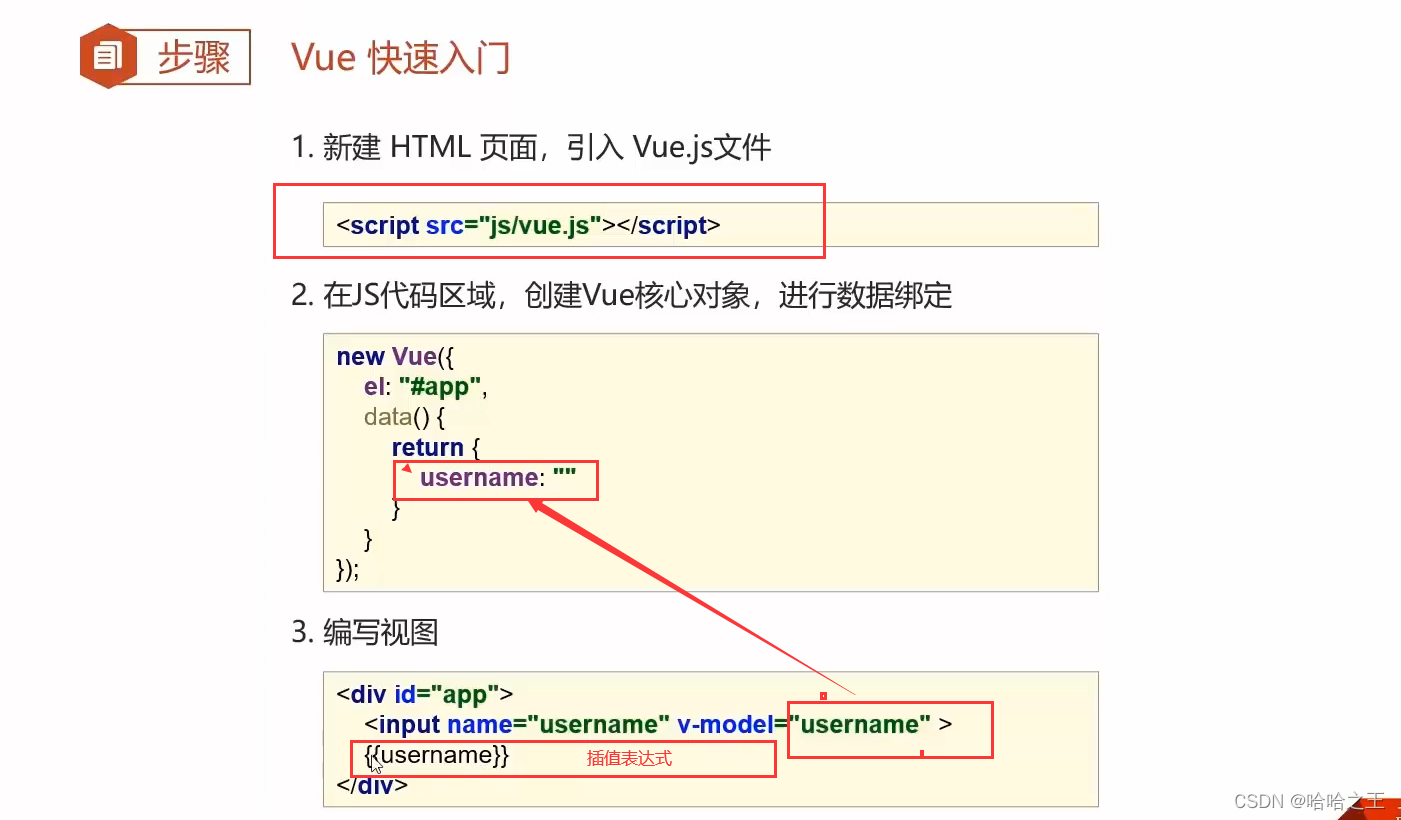The height and width of the screenshot is (820, 1401).
Task: Click the code line data() {
Action: pos(403,417)
